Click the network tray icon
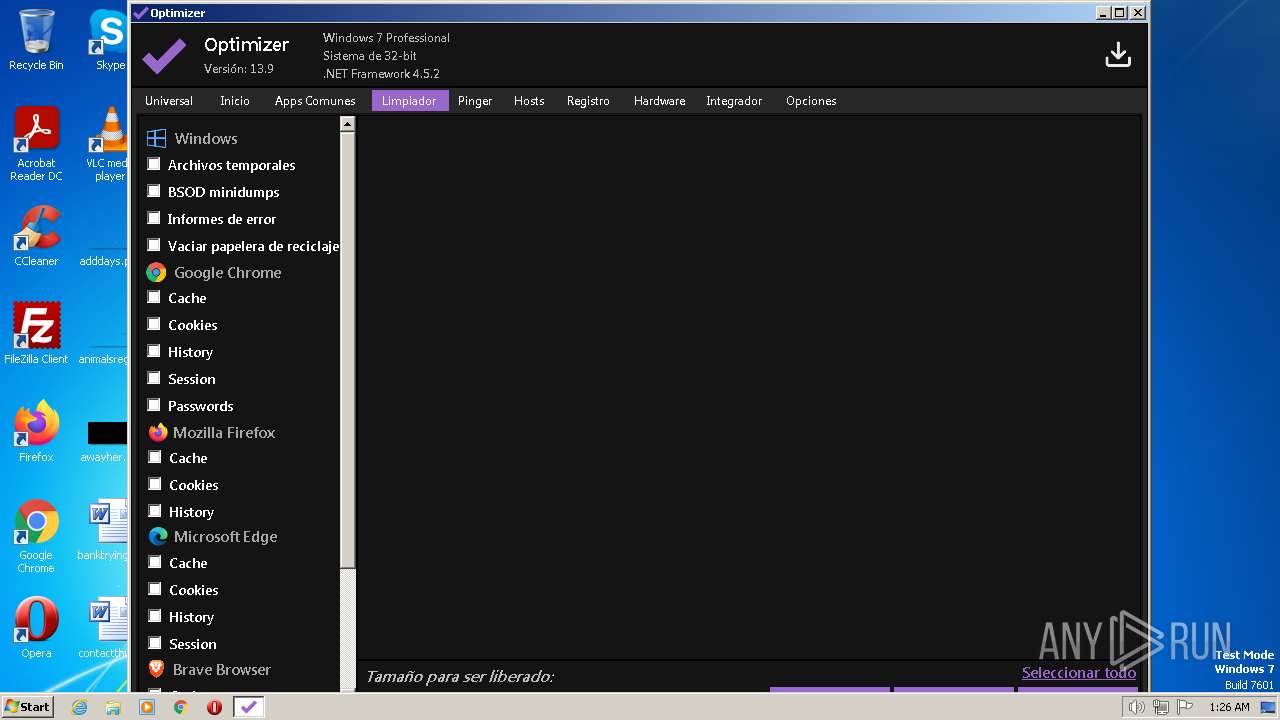Image resolution: width=1280 pixels, height=720 pixels. coord(1161,707)
